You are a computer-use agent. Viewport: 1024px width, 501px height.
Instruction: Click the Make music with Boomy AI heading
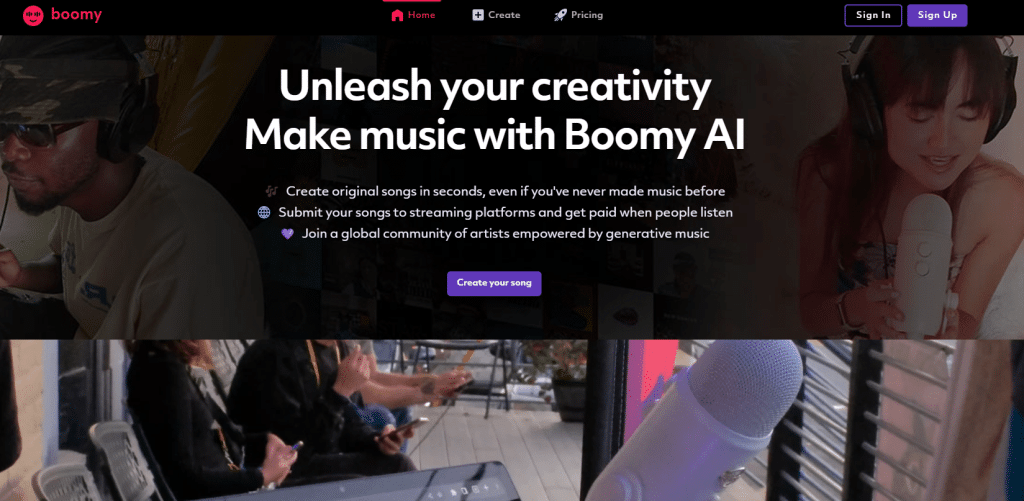(x=494, y=136)
